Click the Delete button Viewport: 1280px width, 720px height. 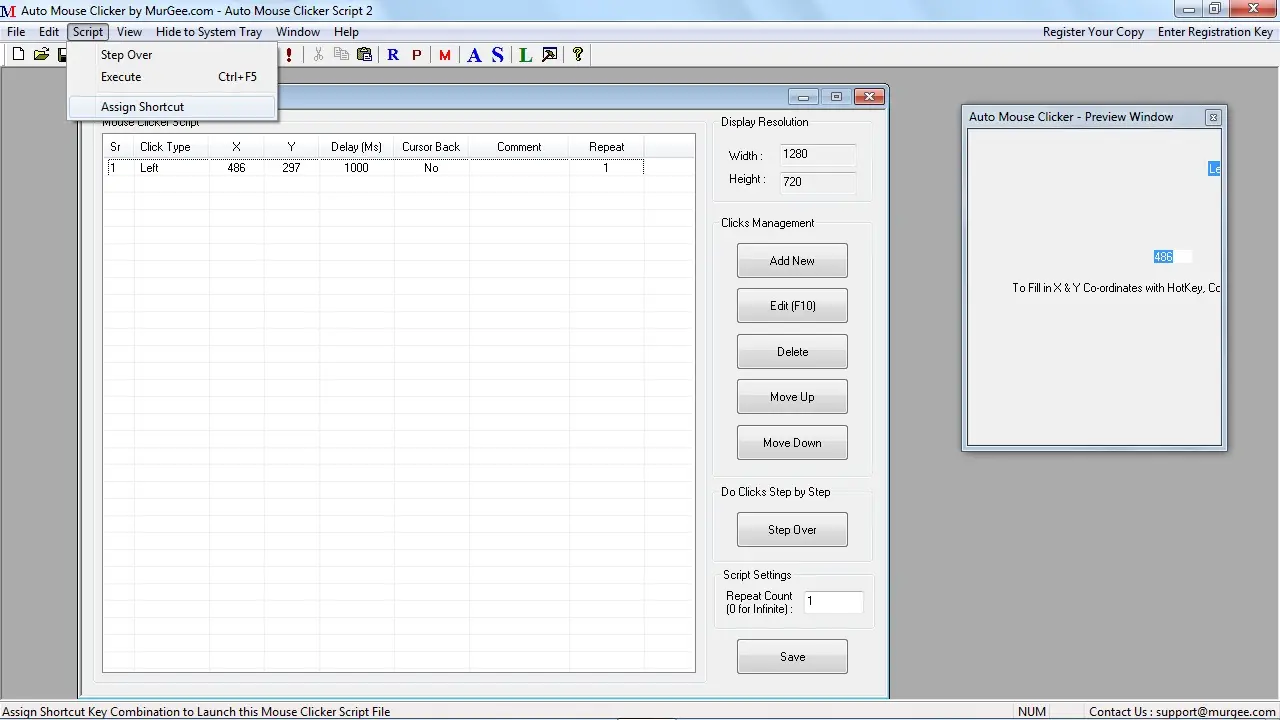792,352
